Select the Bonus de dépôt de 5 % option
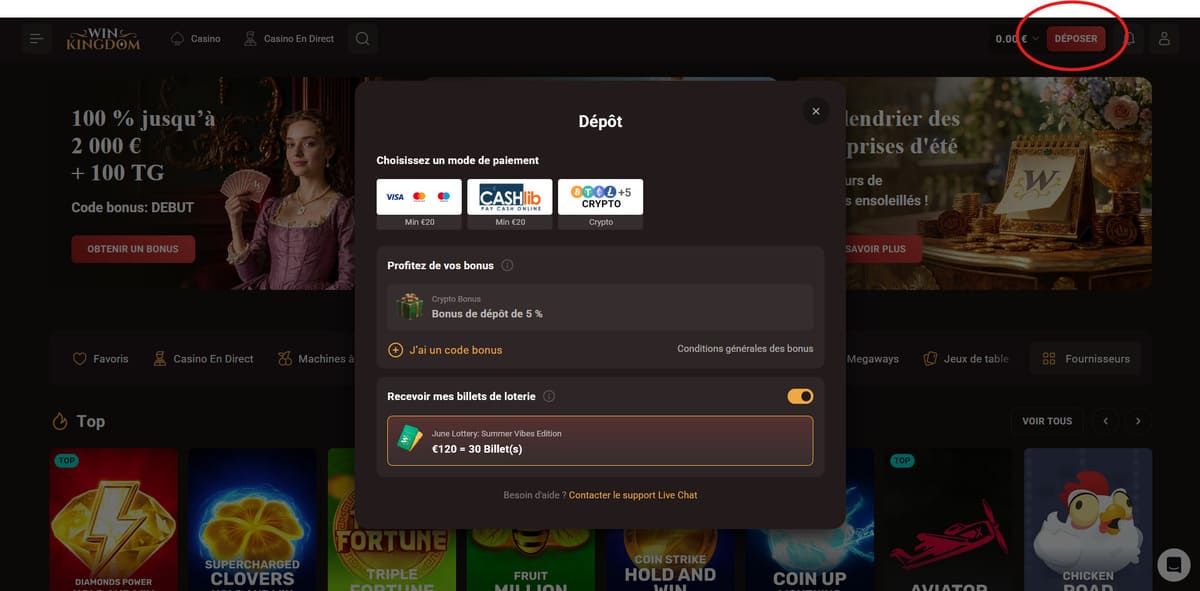This screenshot has width=1200, height=591. click(x=600, y=307)
